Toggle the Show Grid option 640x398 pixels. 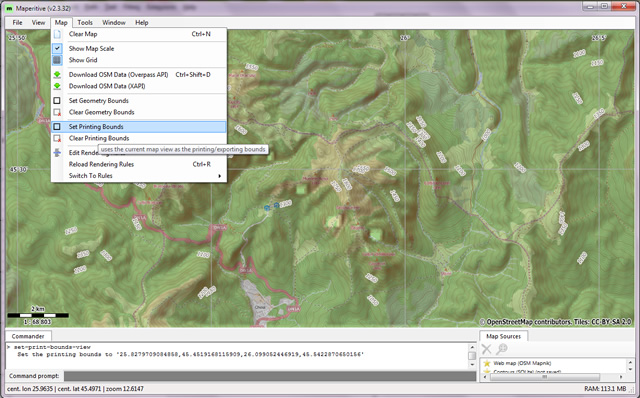click(x=57, y=60)
